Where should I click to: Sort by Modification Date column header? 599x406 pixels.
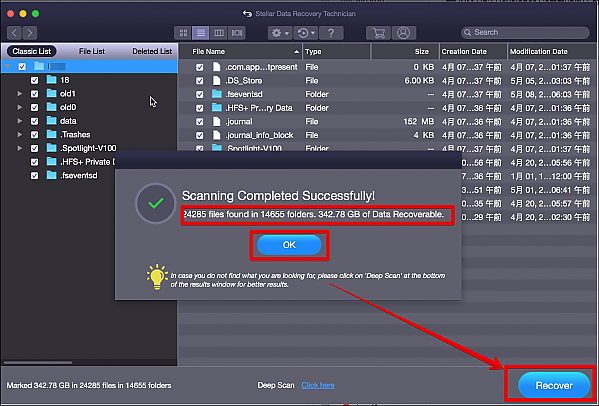pyautogui.click(x=553, y=51)
